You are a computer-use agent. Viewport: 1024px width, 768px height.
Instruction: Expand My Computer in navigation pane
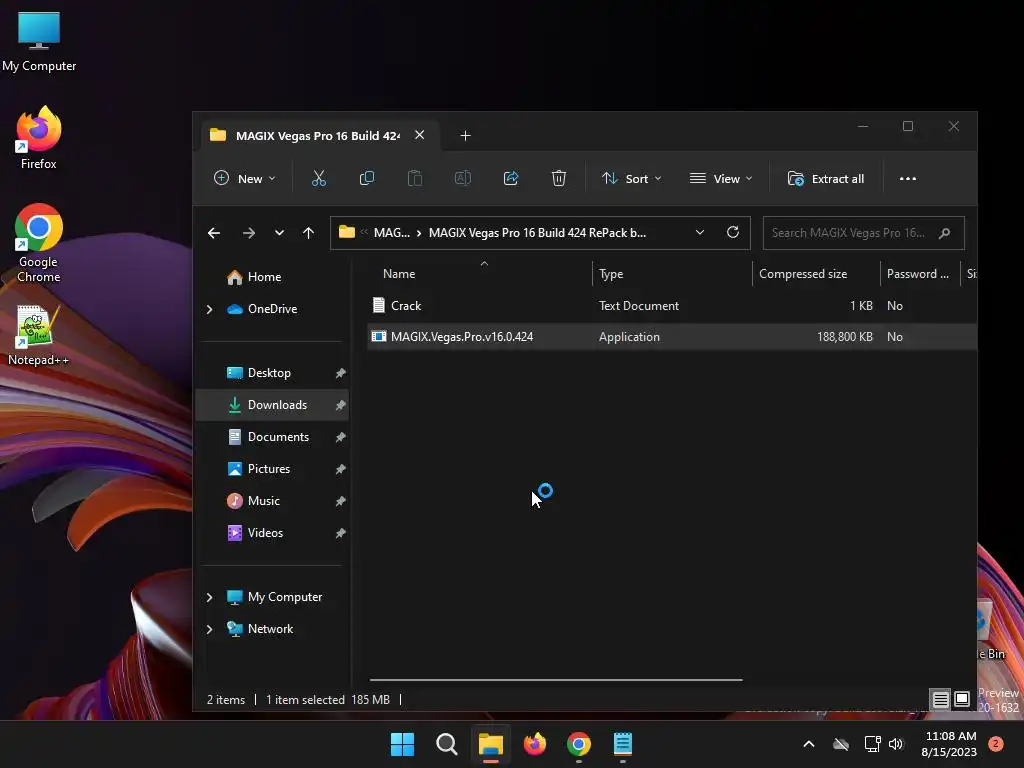(x=210, y=597)
